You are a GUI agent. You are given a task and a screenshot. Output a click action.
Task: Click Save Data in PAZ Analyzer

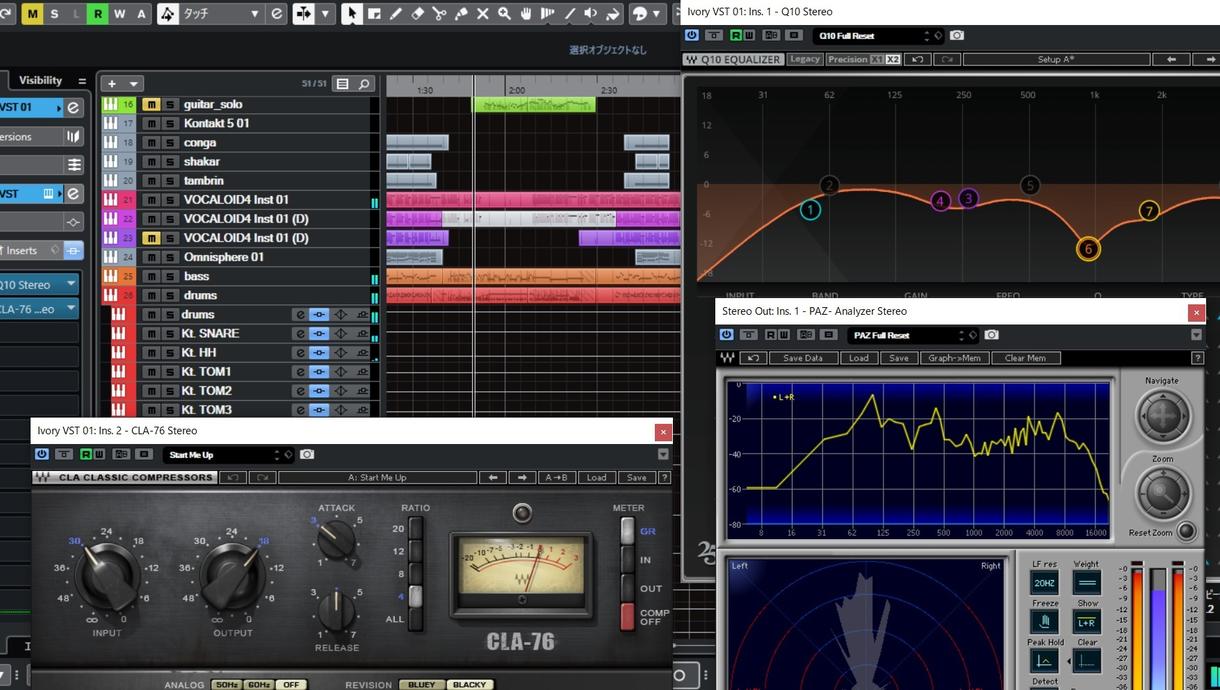point(802,358)
